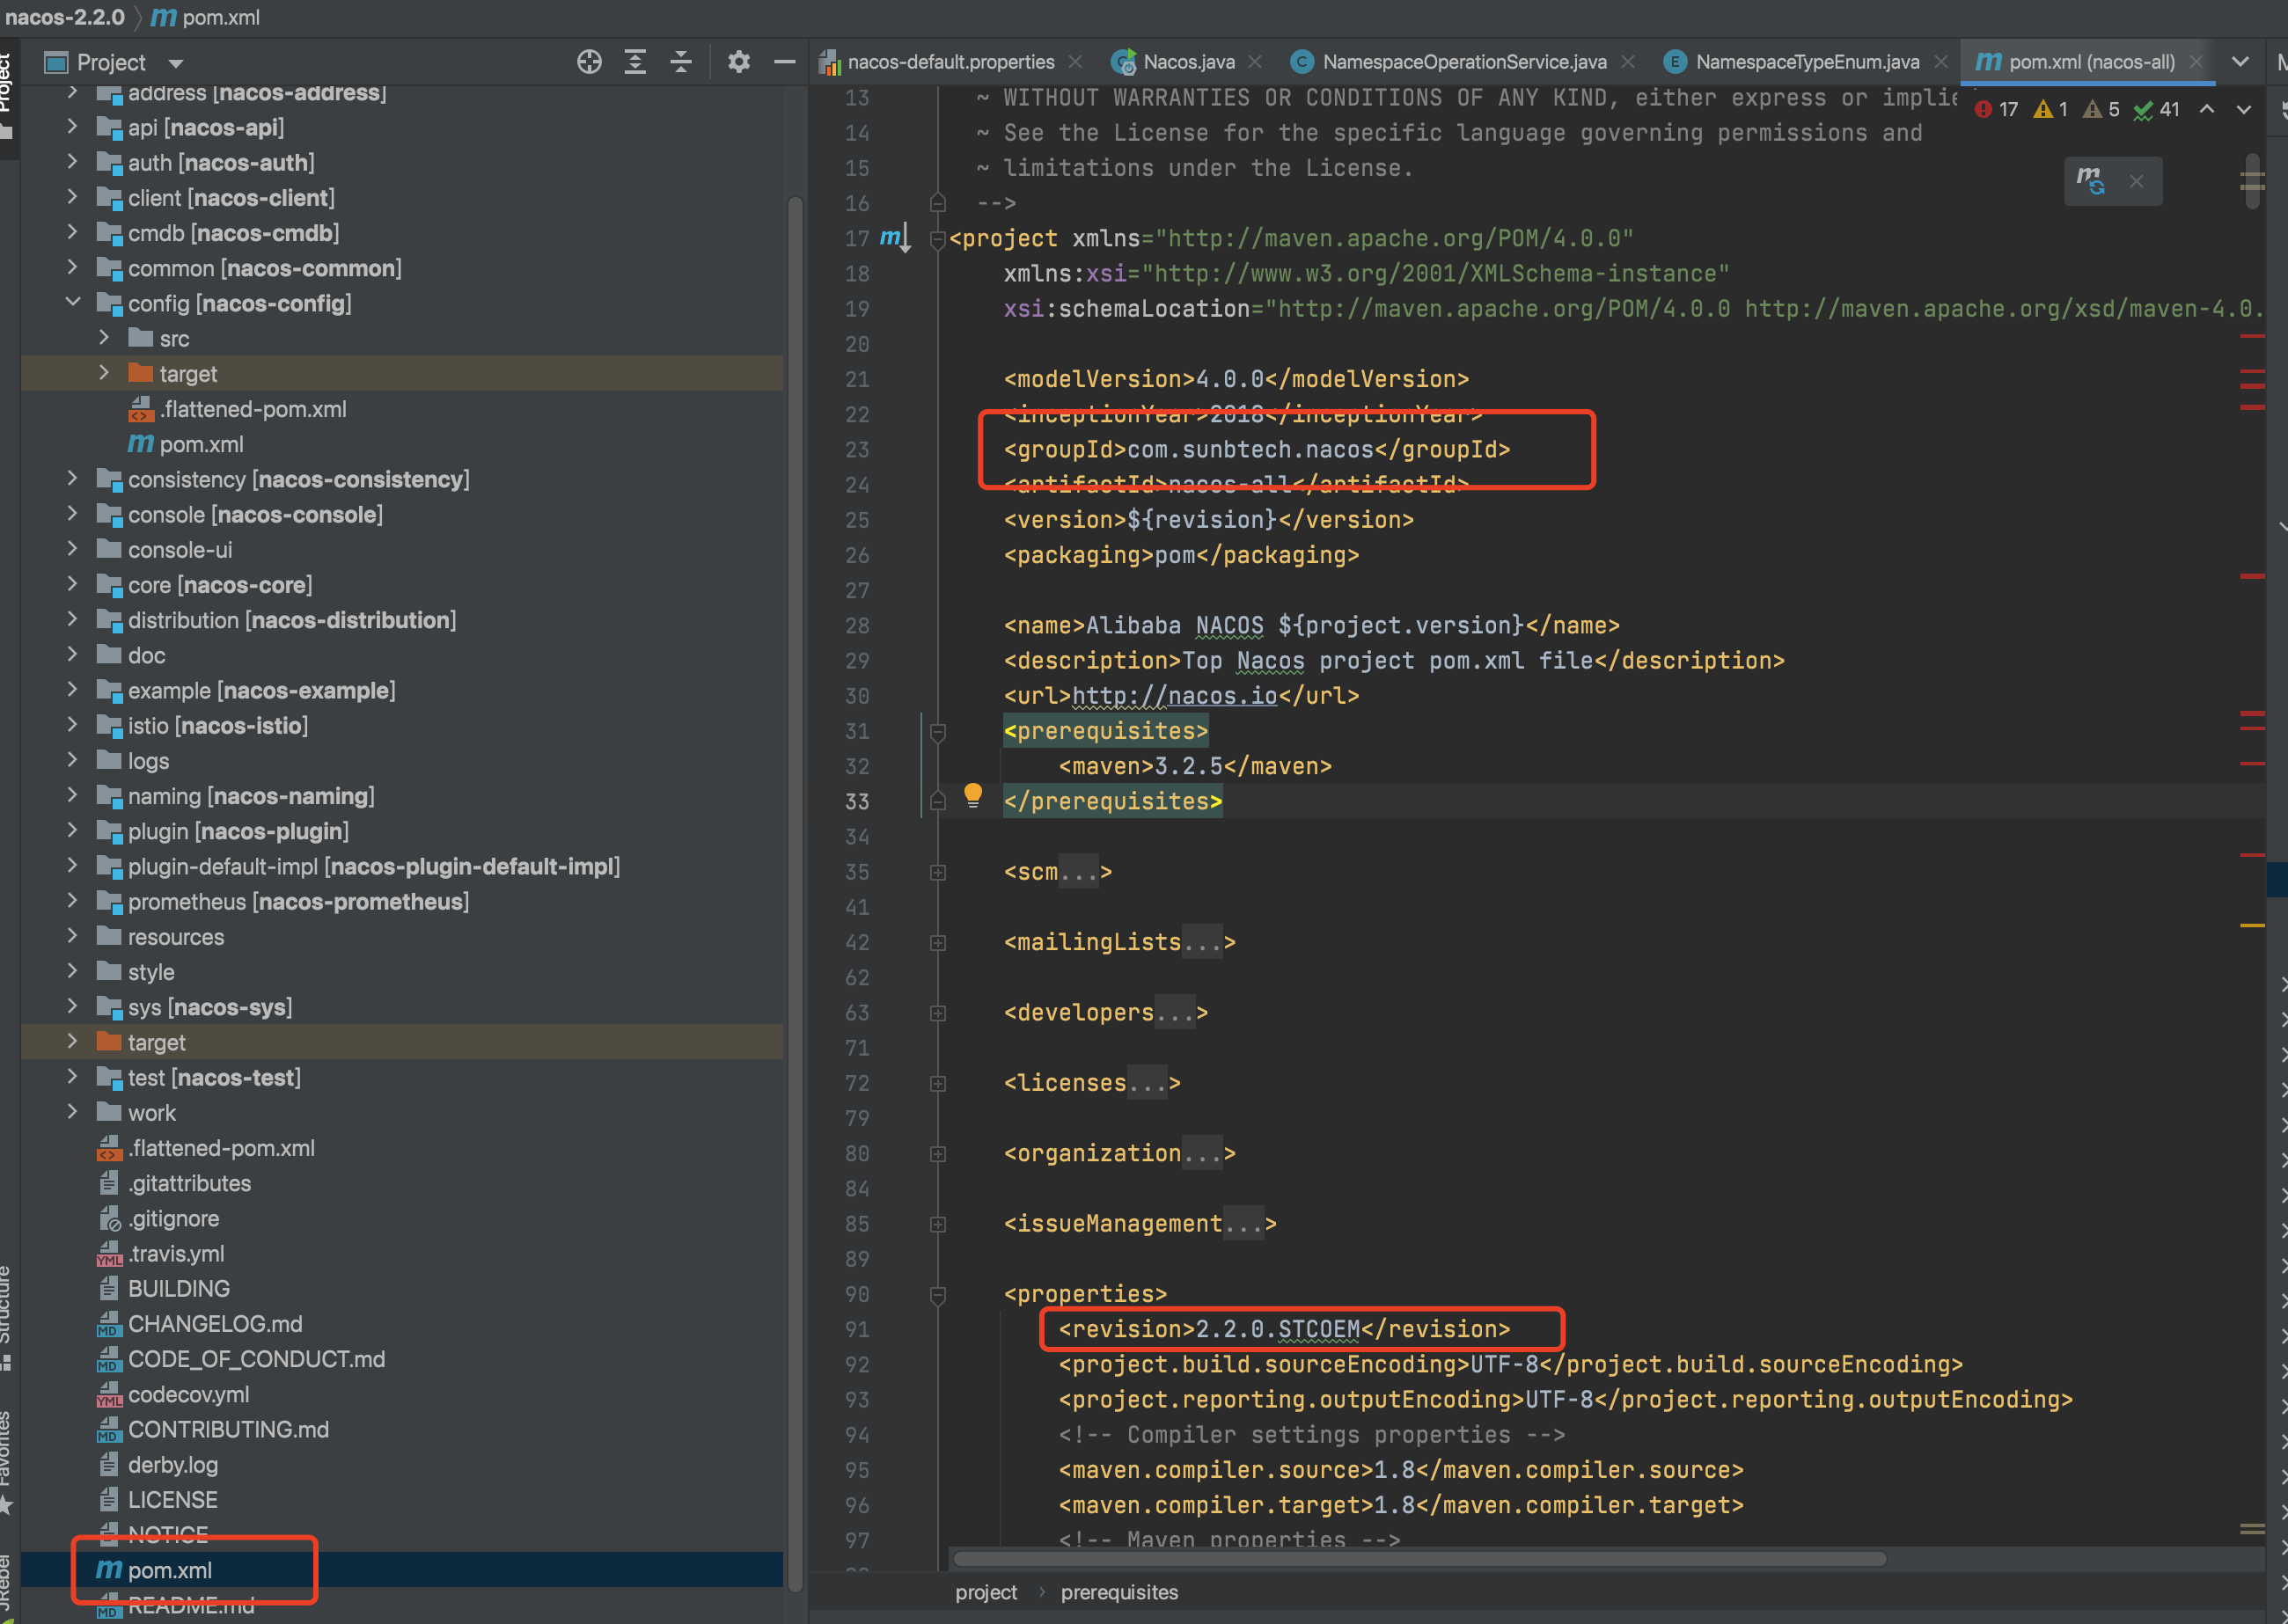The height and width of the screenshot is (1624, 2288).
Task: Unfold the scm block on line 35
Action: pos(938,872)
